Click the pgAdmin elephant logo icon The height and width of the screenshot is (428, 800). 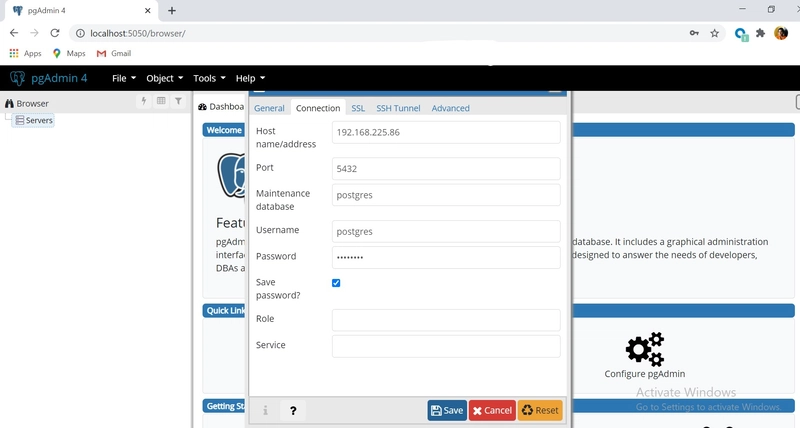click(17, 78)
